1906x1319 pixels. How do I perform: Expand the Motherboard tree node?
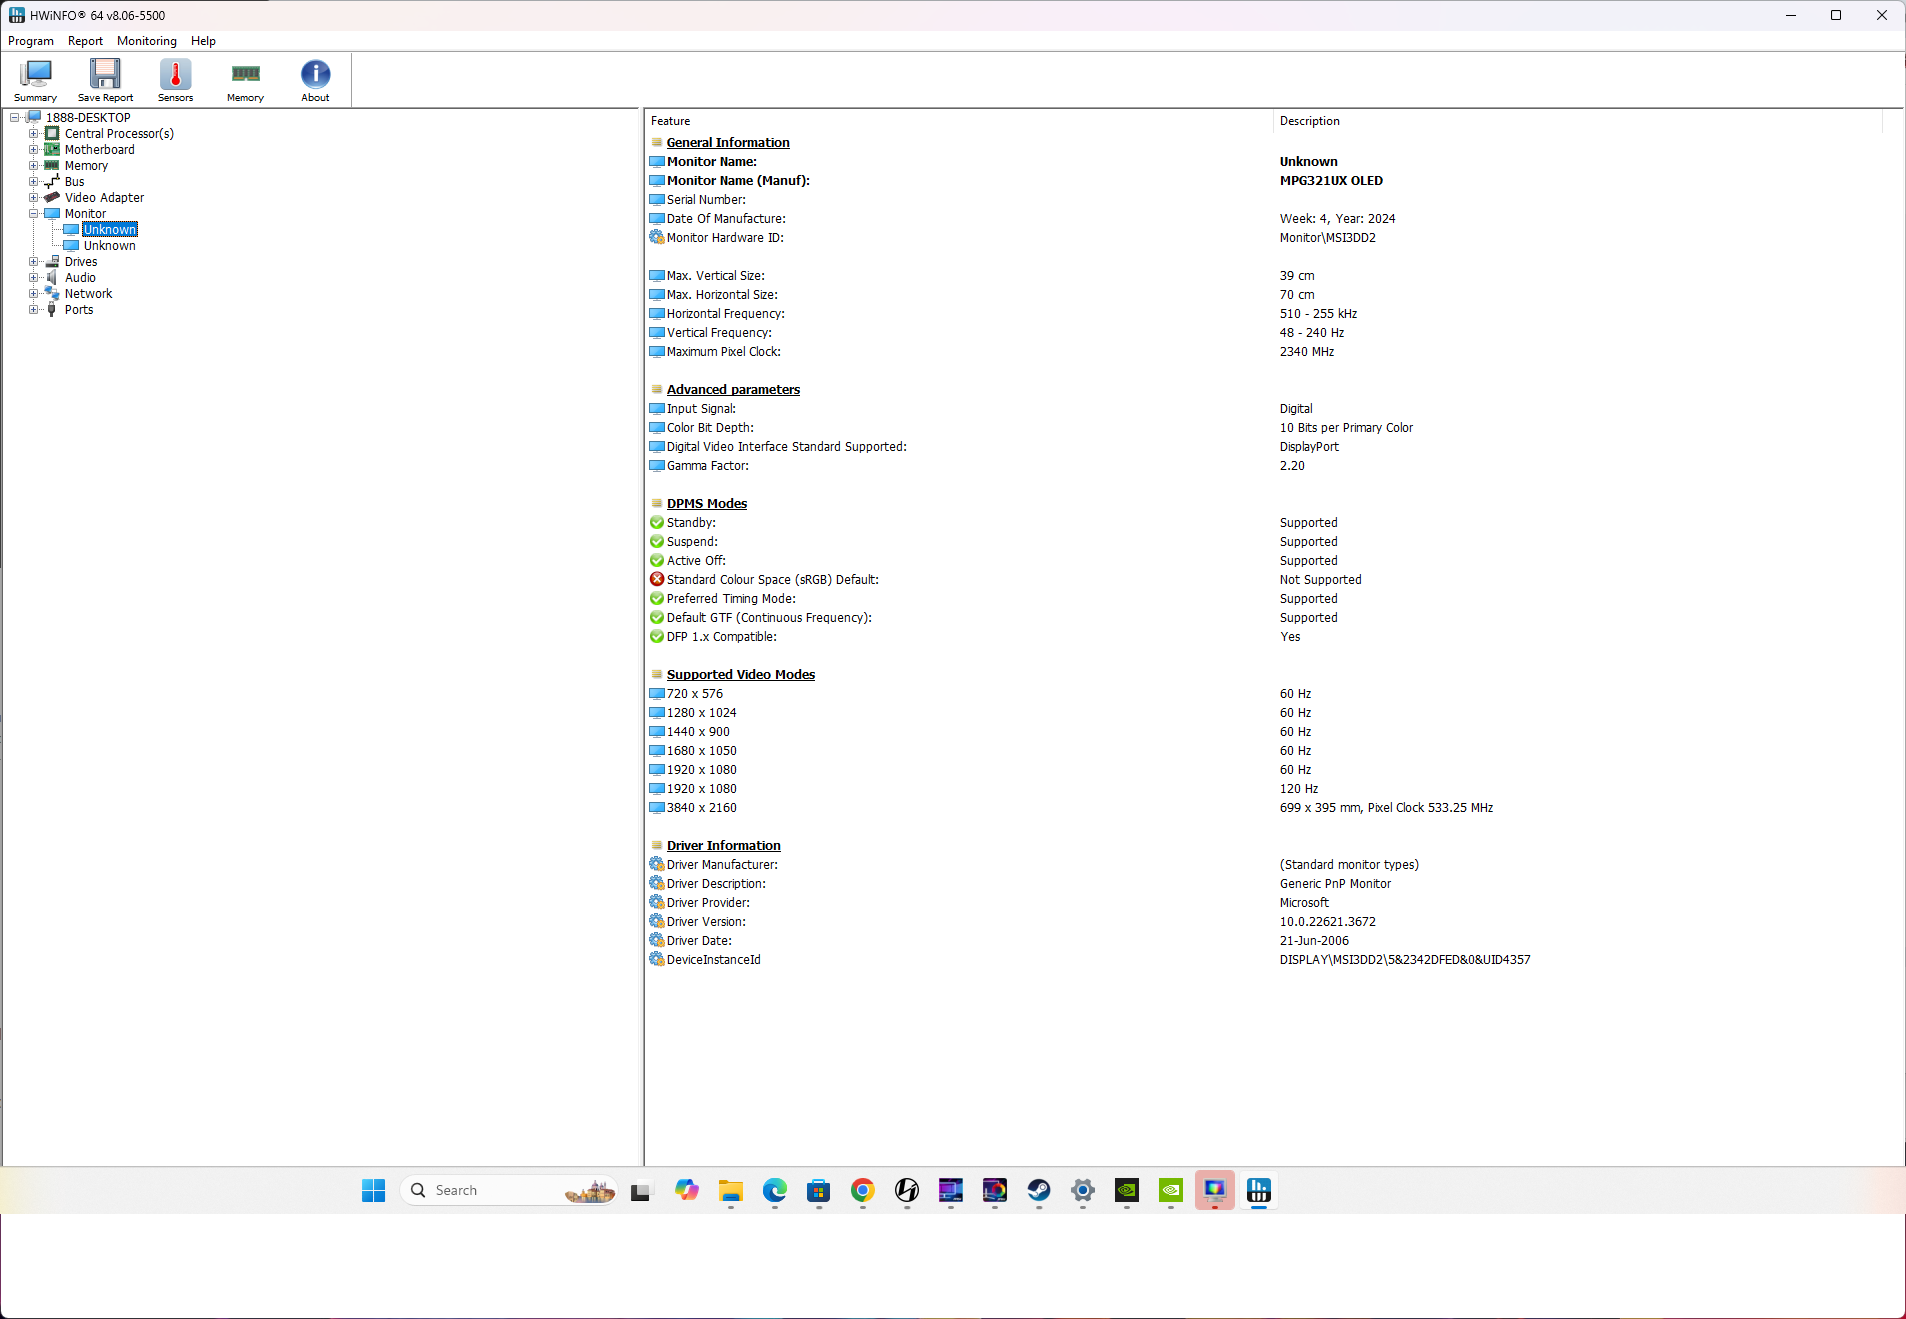(34, 150)
